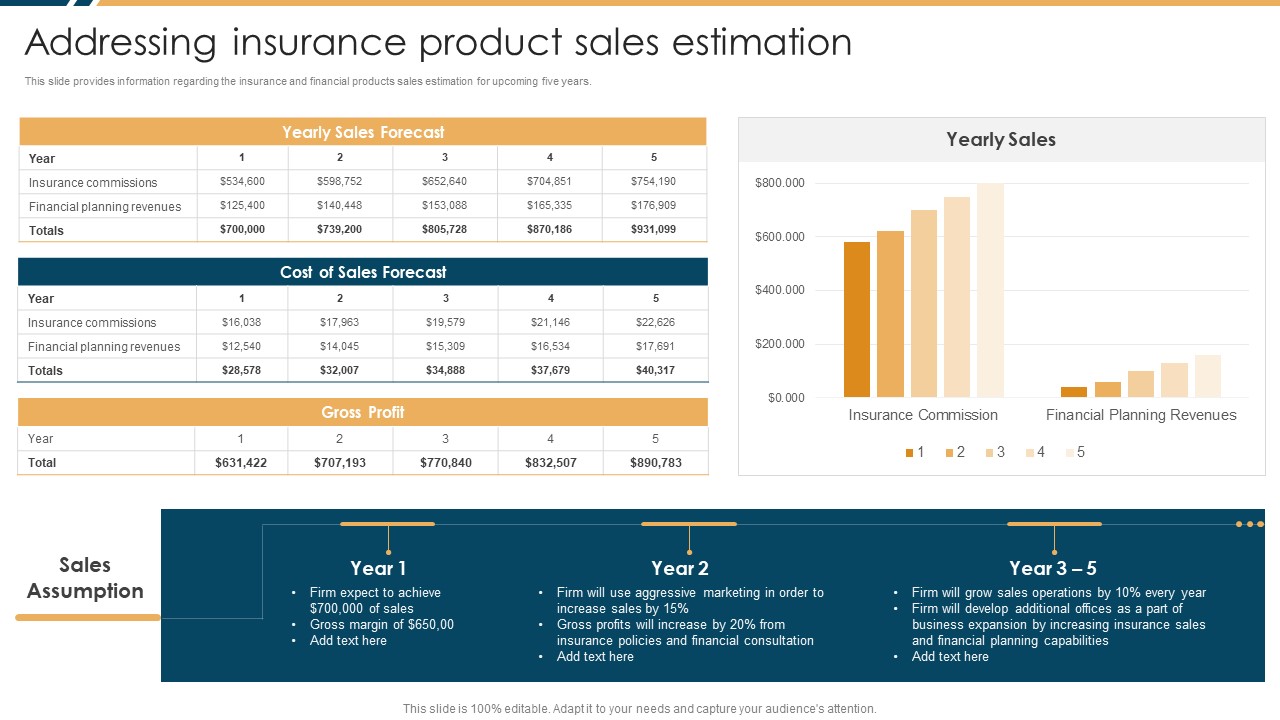Screen dimensions: 1280x720
Task: Click the Year 3 – 5 timeline marker
Action: 1054,524
